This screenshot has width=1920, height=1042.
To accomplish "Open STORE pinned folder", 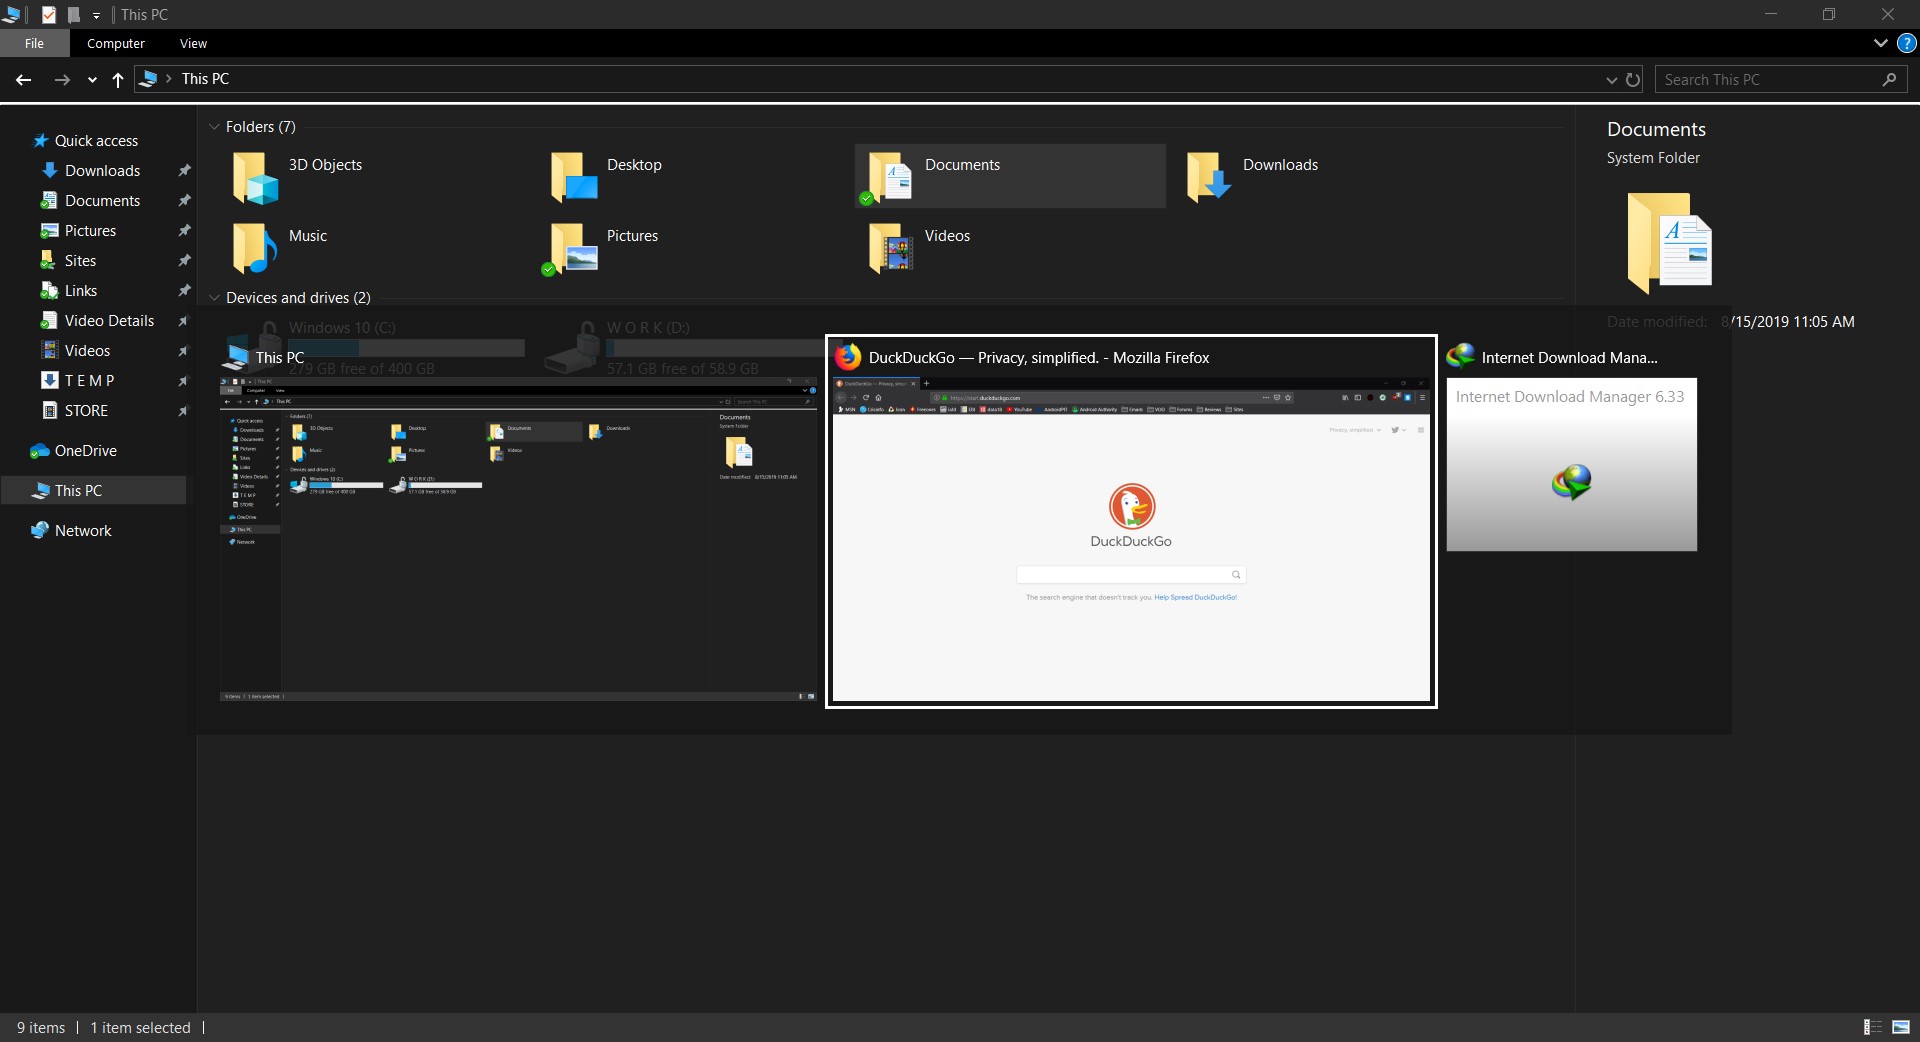I will [86, 411].
